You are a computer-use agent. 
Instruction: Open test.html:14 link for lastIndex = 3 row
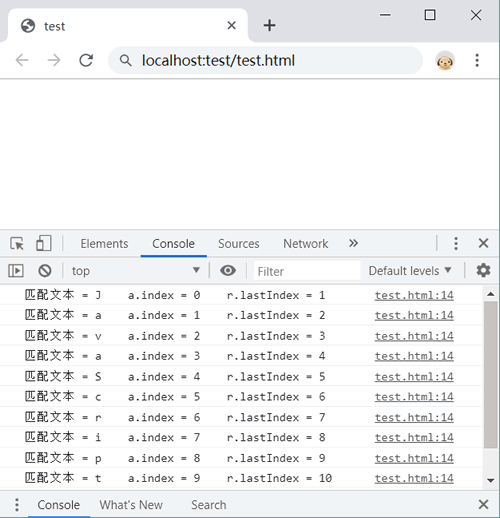coord(414,336)
